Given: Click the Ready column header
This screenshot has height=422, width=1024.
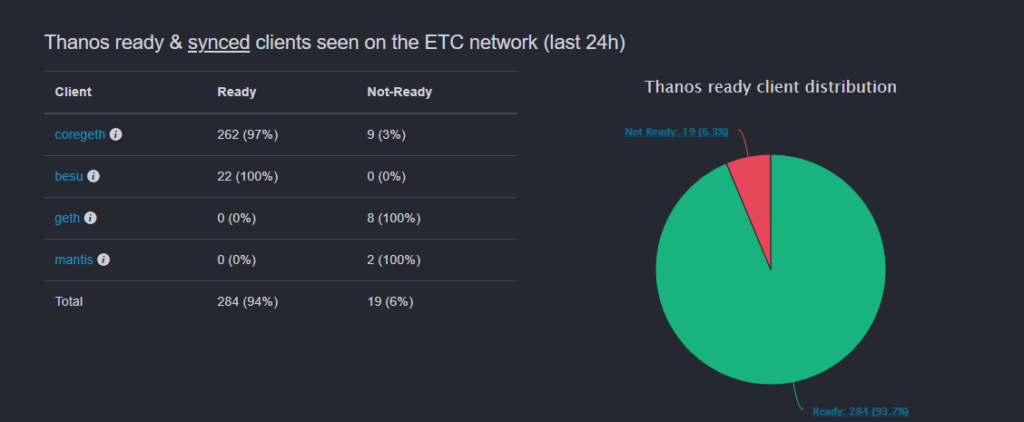Looking at the screenshot, I should coord(237,92).
